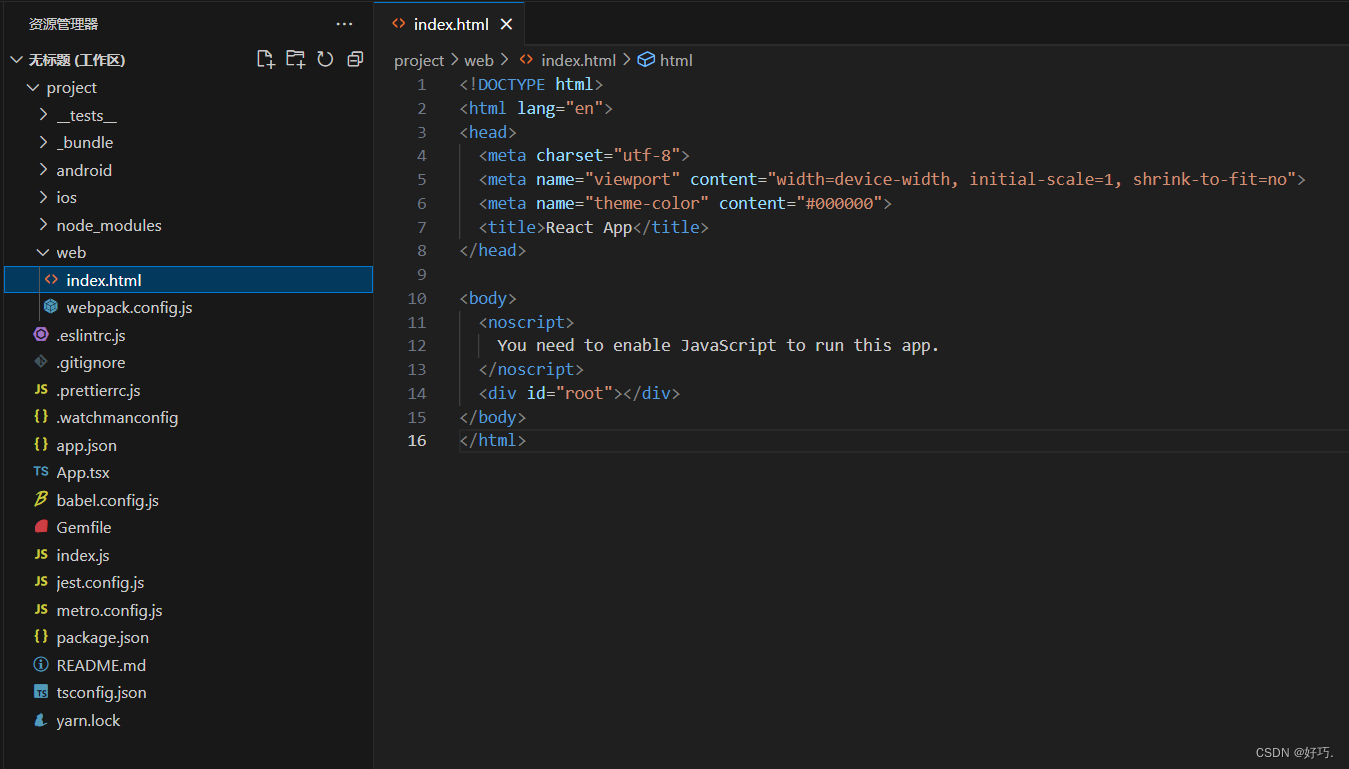This screenshot has height=769, width=1349.
Task: Click the blue webpack.config.js file icon
Action: pos(52,307)
